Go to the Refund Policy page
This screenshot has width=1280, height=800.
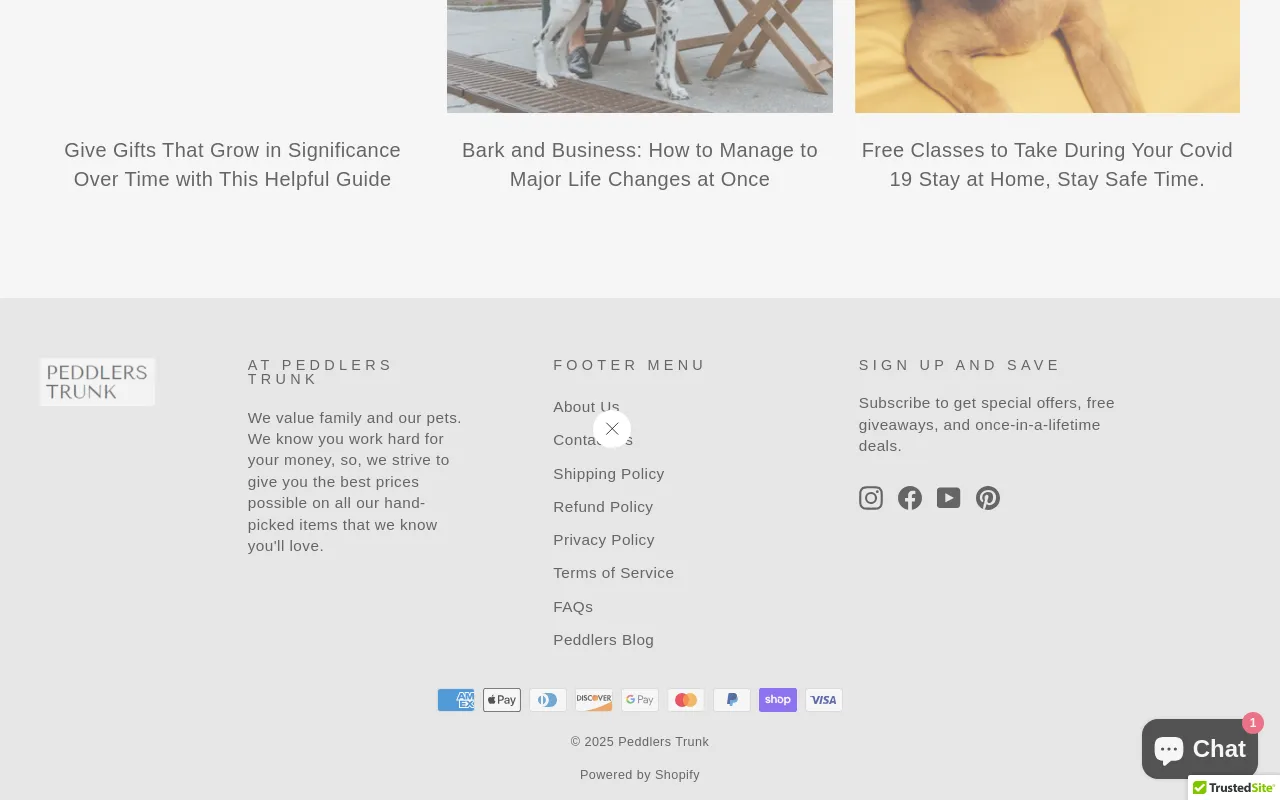(x=603, y=507)
